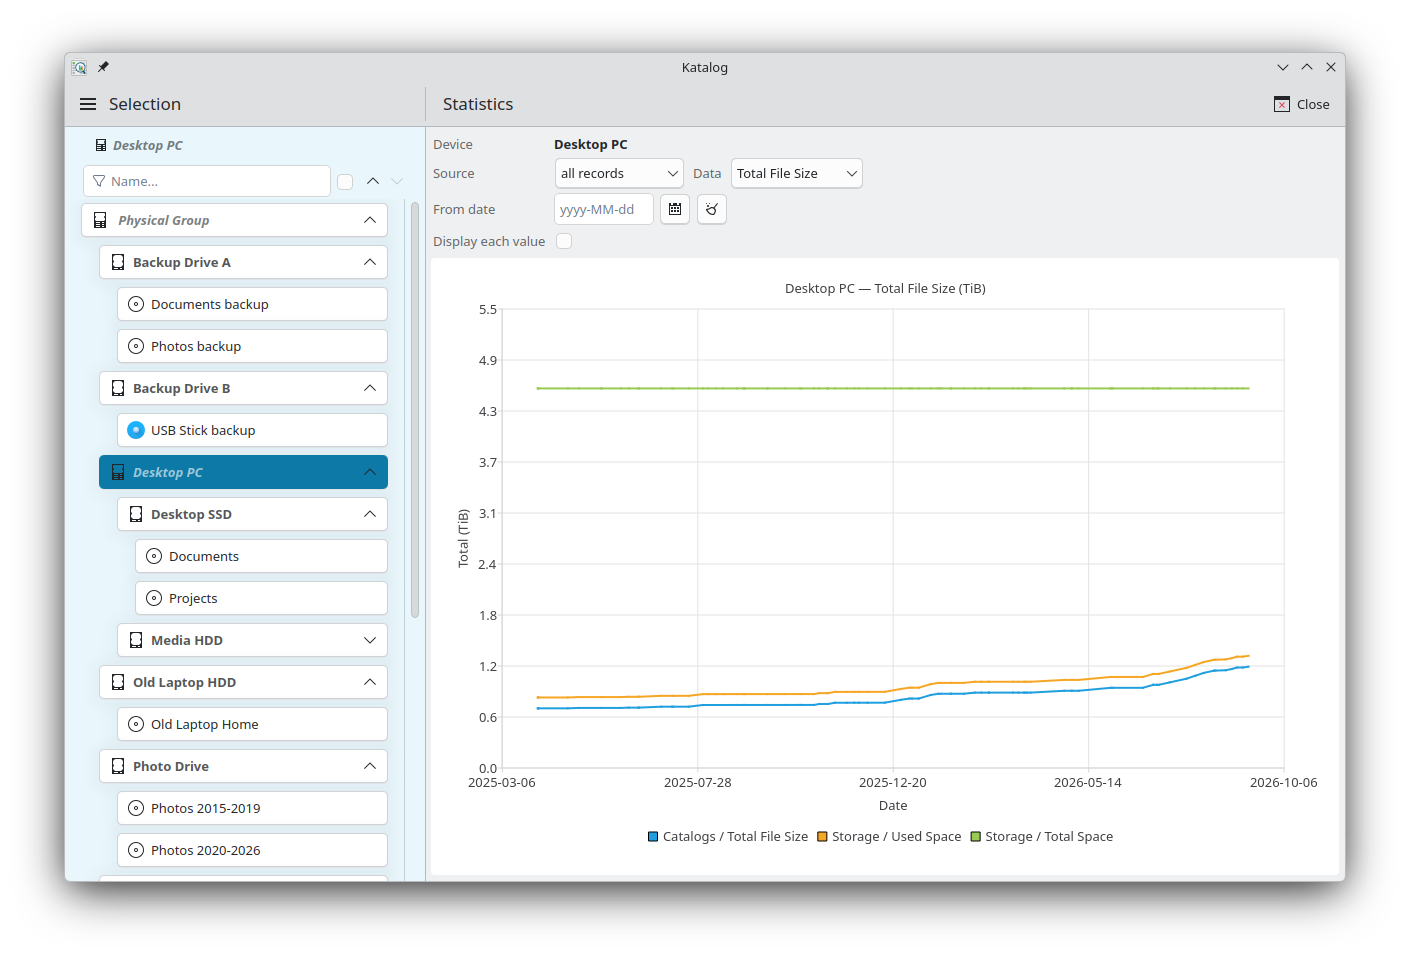Click the Close panel icon

point(1282,104)
